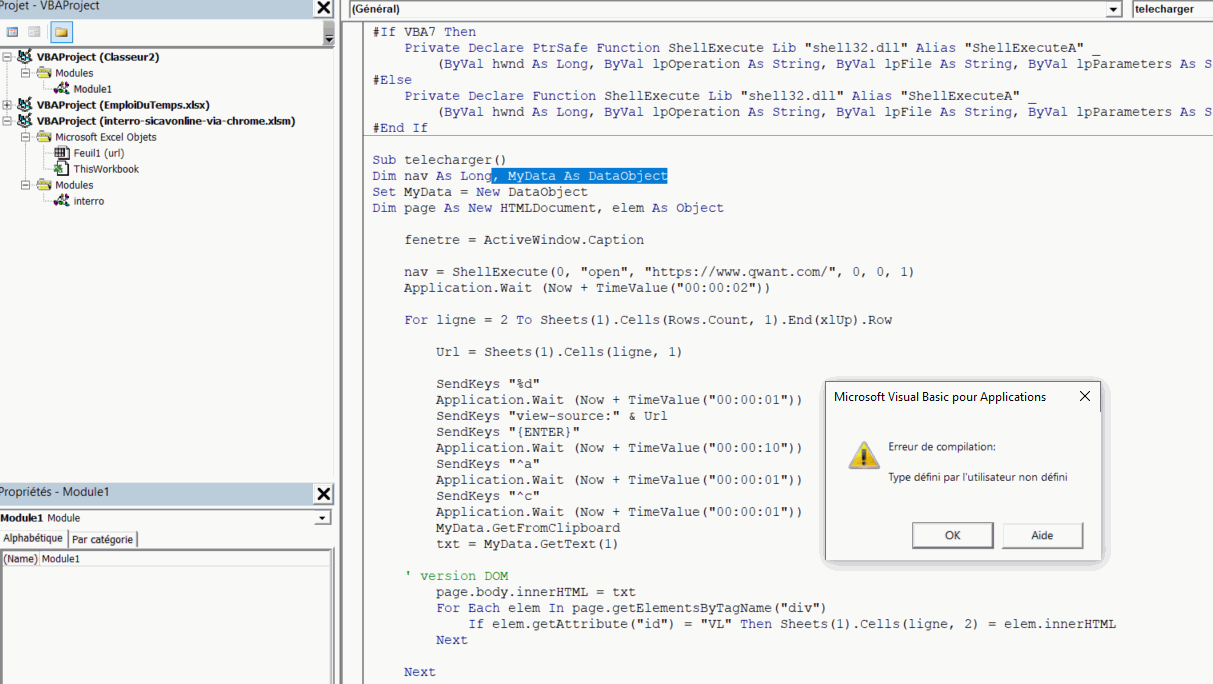The image size is (1213, 684).
Task: Click the '#Else' directive line
Action: [x=392, y=80]
